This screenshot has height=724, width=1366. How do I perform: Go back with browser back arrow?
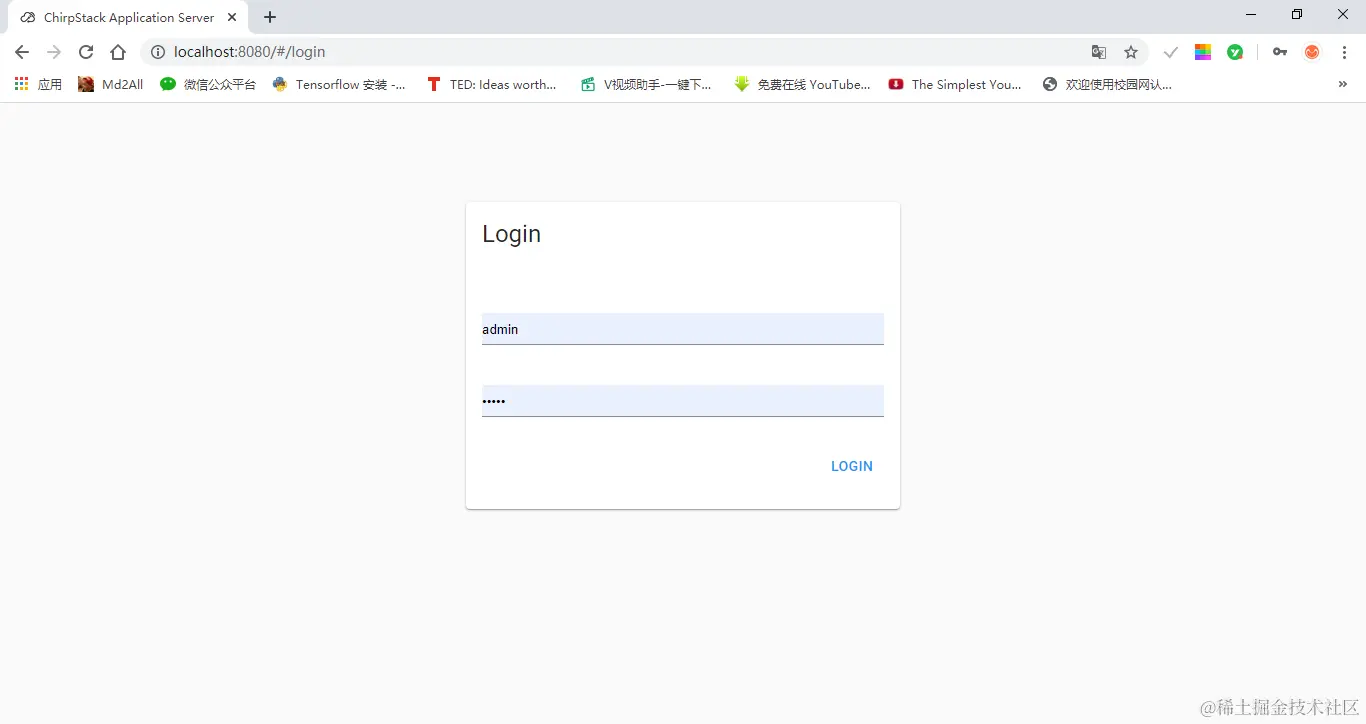coord(22,52)
